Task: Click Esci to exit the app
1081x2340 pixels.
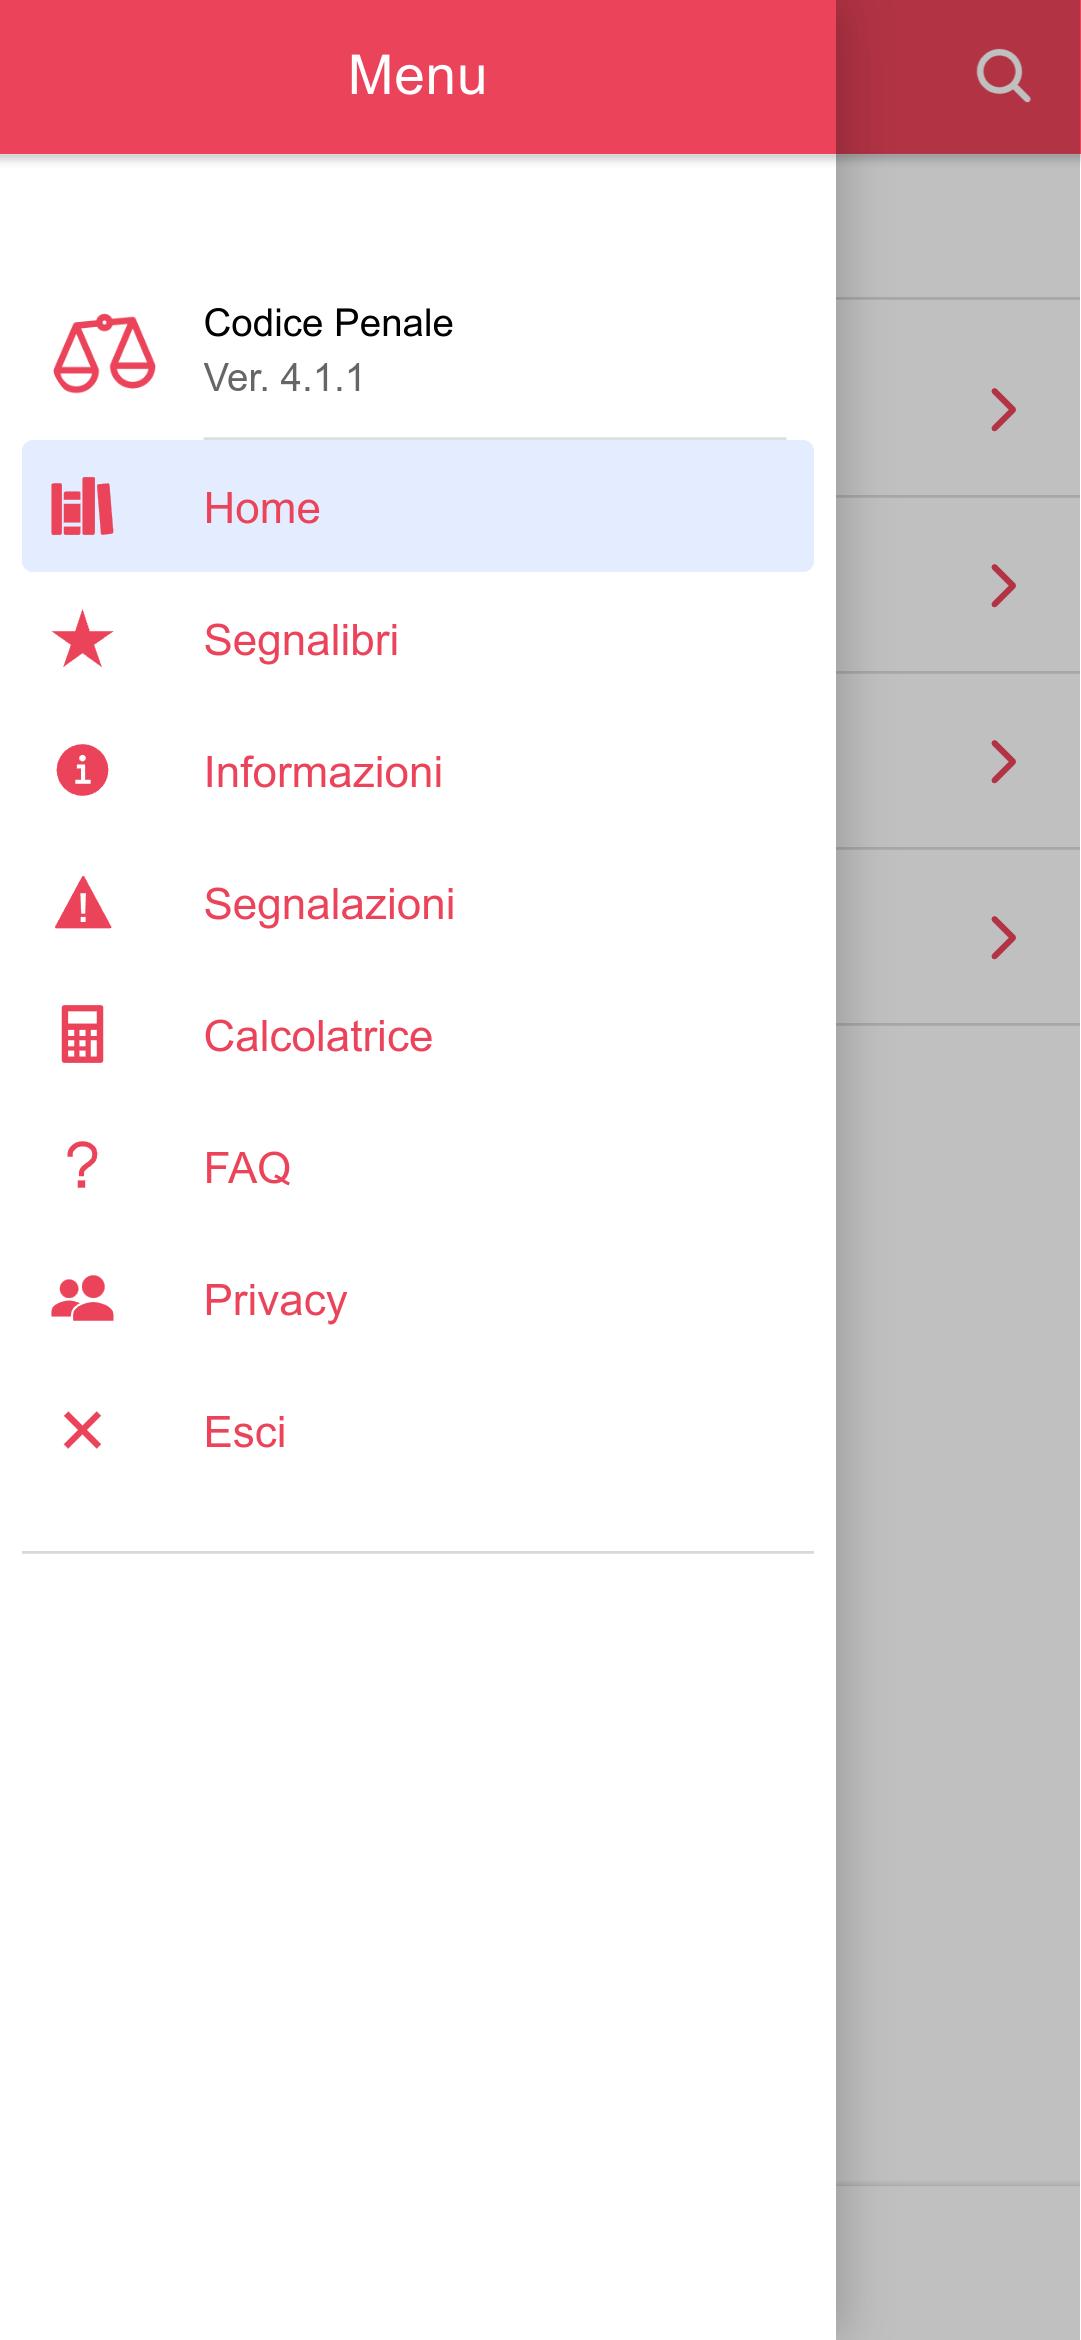Action: tap(245, 1432)
